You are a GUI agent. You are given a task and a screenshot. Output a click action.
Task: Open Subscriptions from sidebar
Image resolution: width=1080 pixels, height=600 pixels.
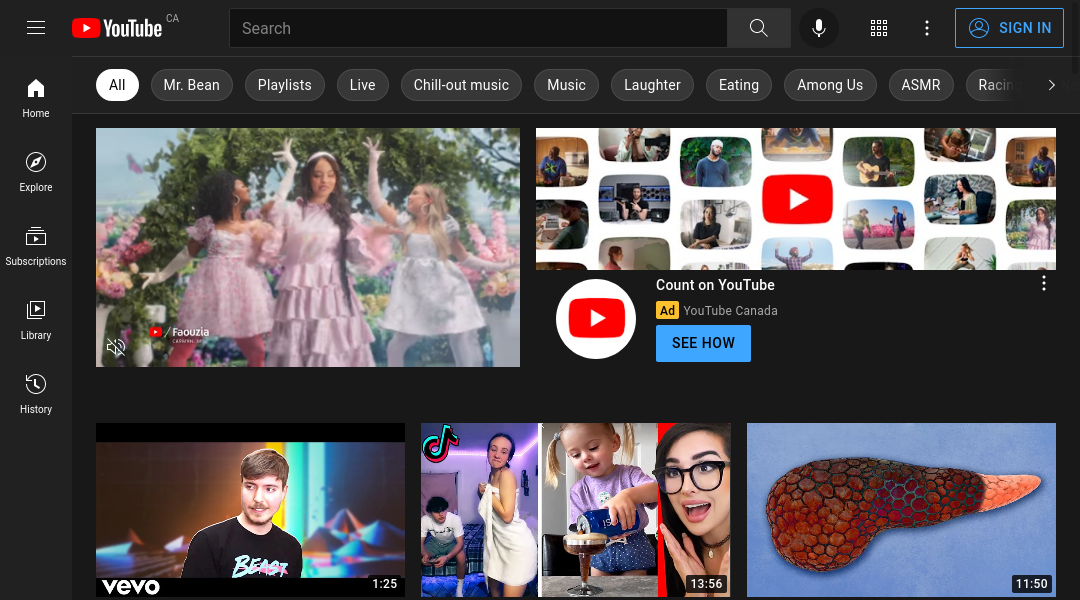(x=36, y=245)
